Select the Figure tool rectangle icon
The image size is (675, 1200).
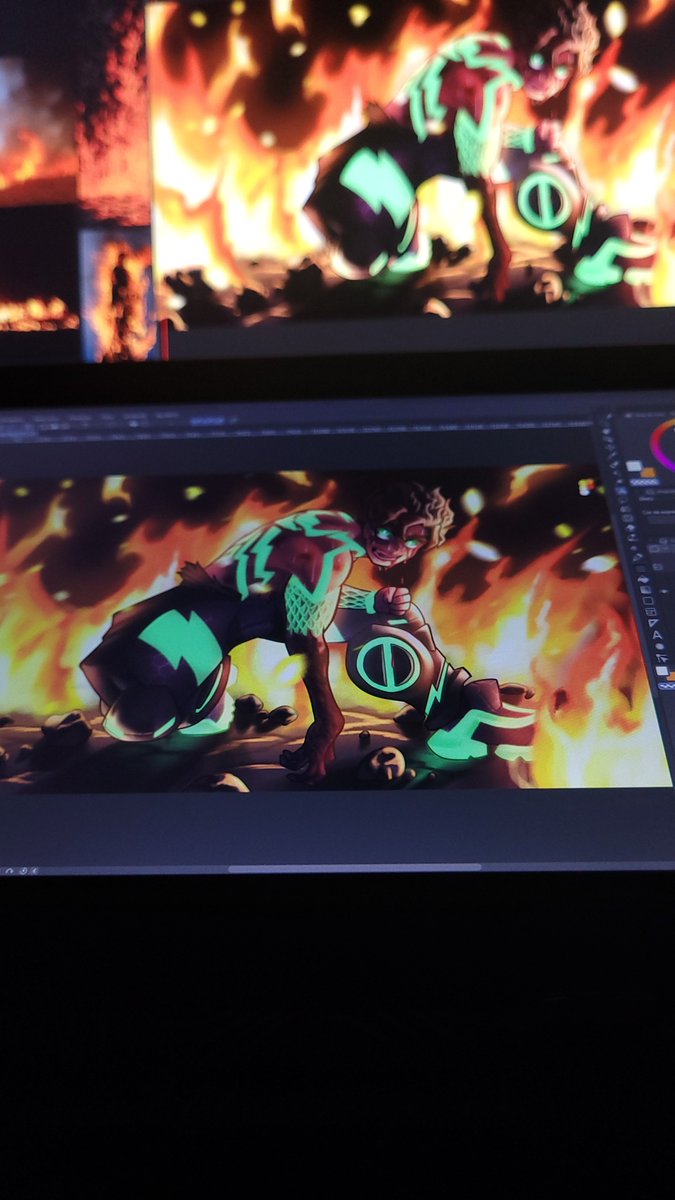tap(648, 600)
